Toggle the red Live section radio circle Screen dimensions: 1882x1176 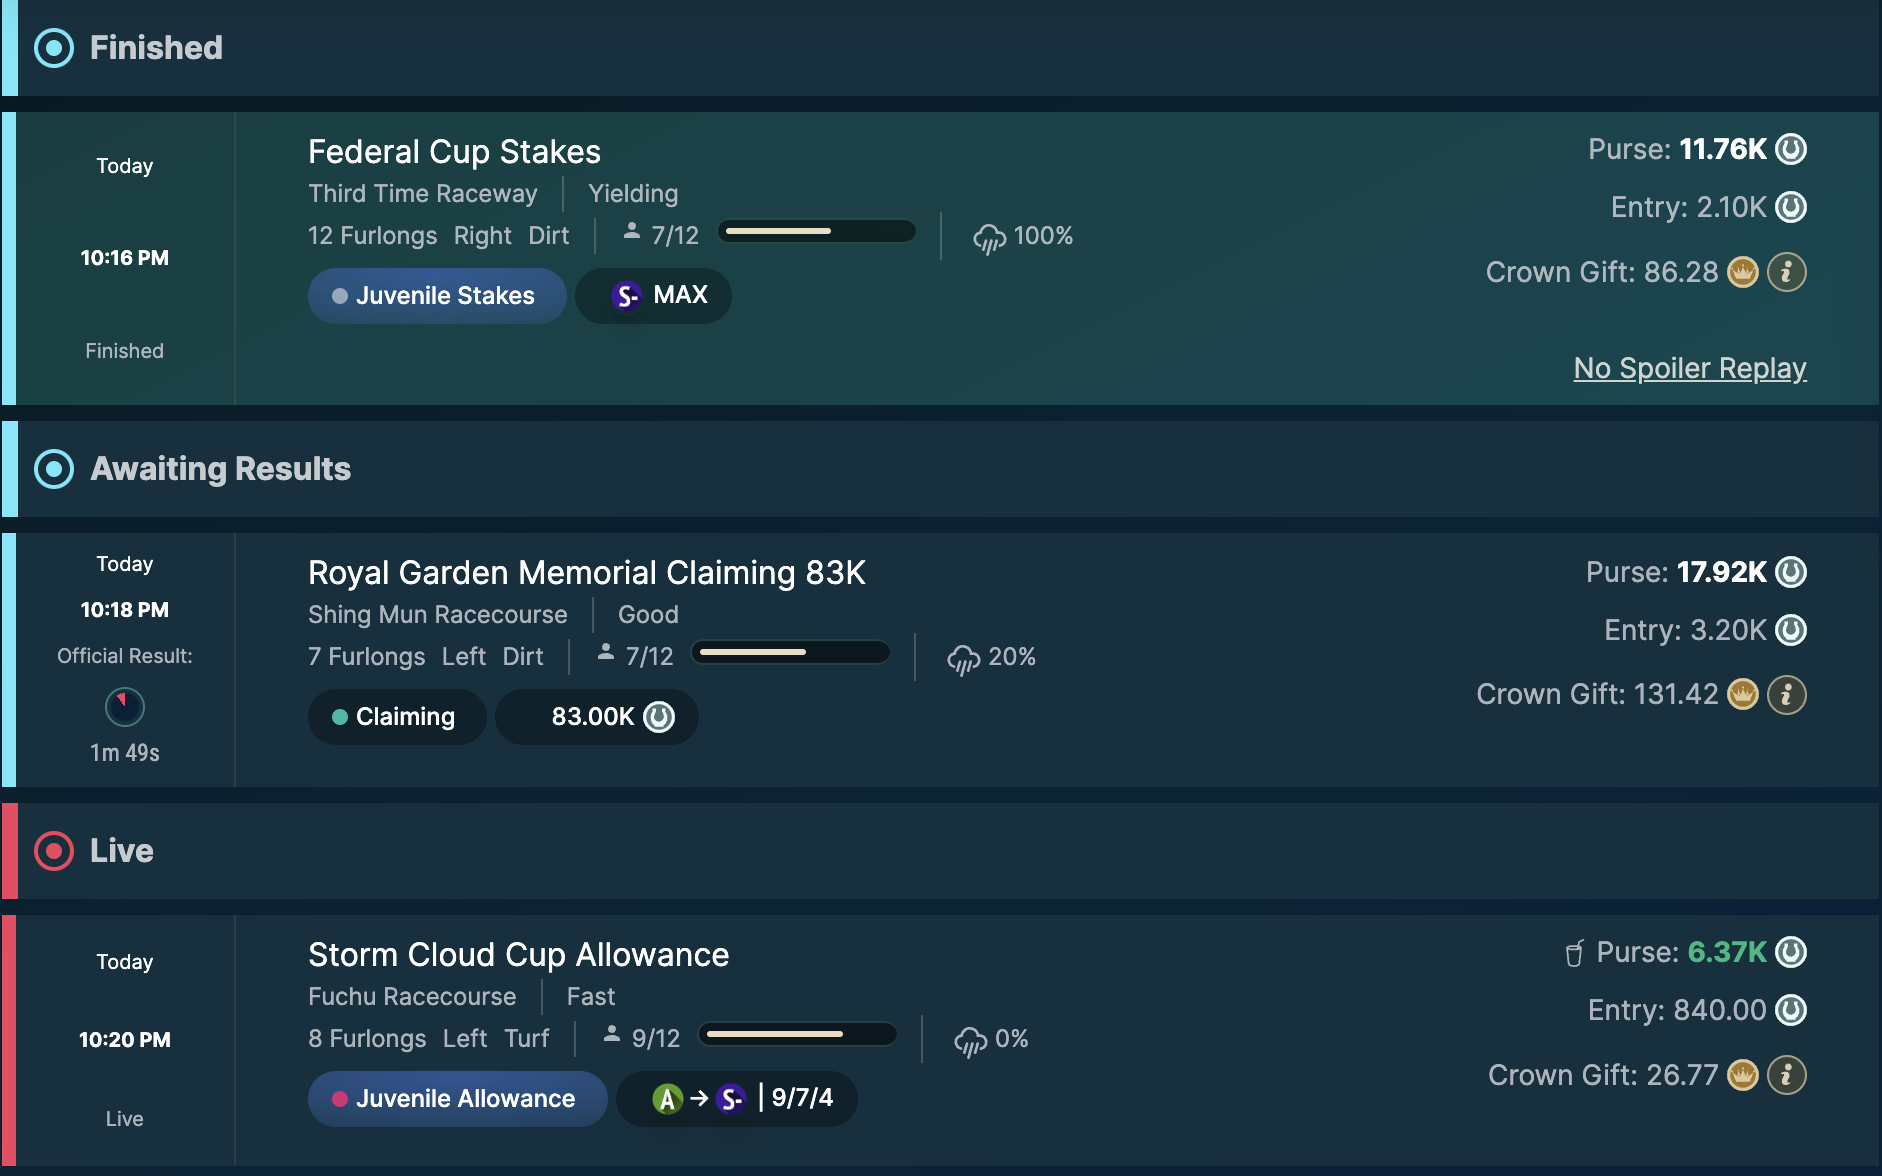54,851
